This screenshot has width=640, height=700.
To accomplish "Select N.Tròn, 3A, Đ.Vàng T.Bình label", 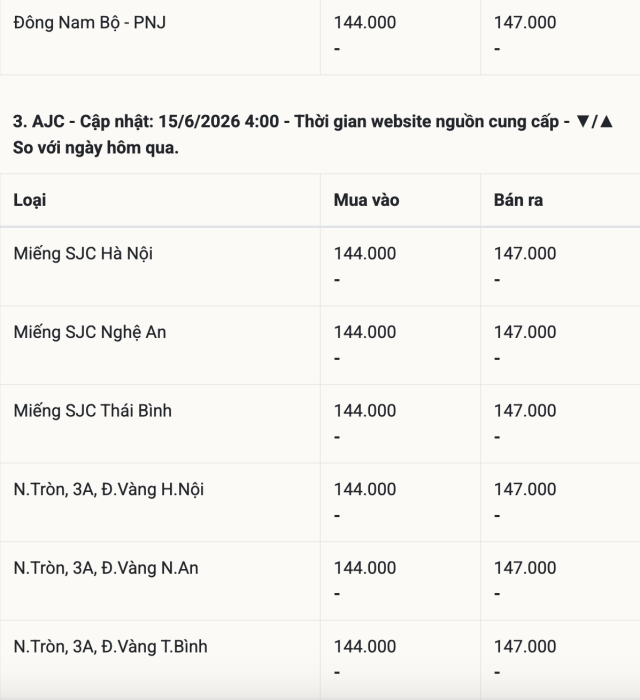I will coord(110,646).
